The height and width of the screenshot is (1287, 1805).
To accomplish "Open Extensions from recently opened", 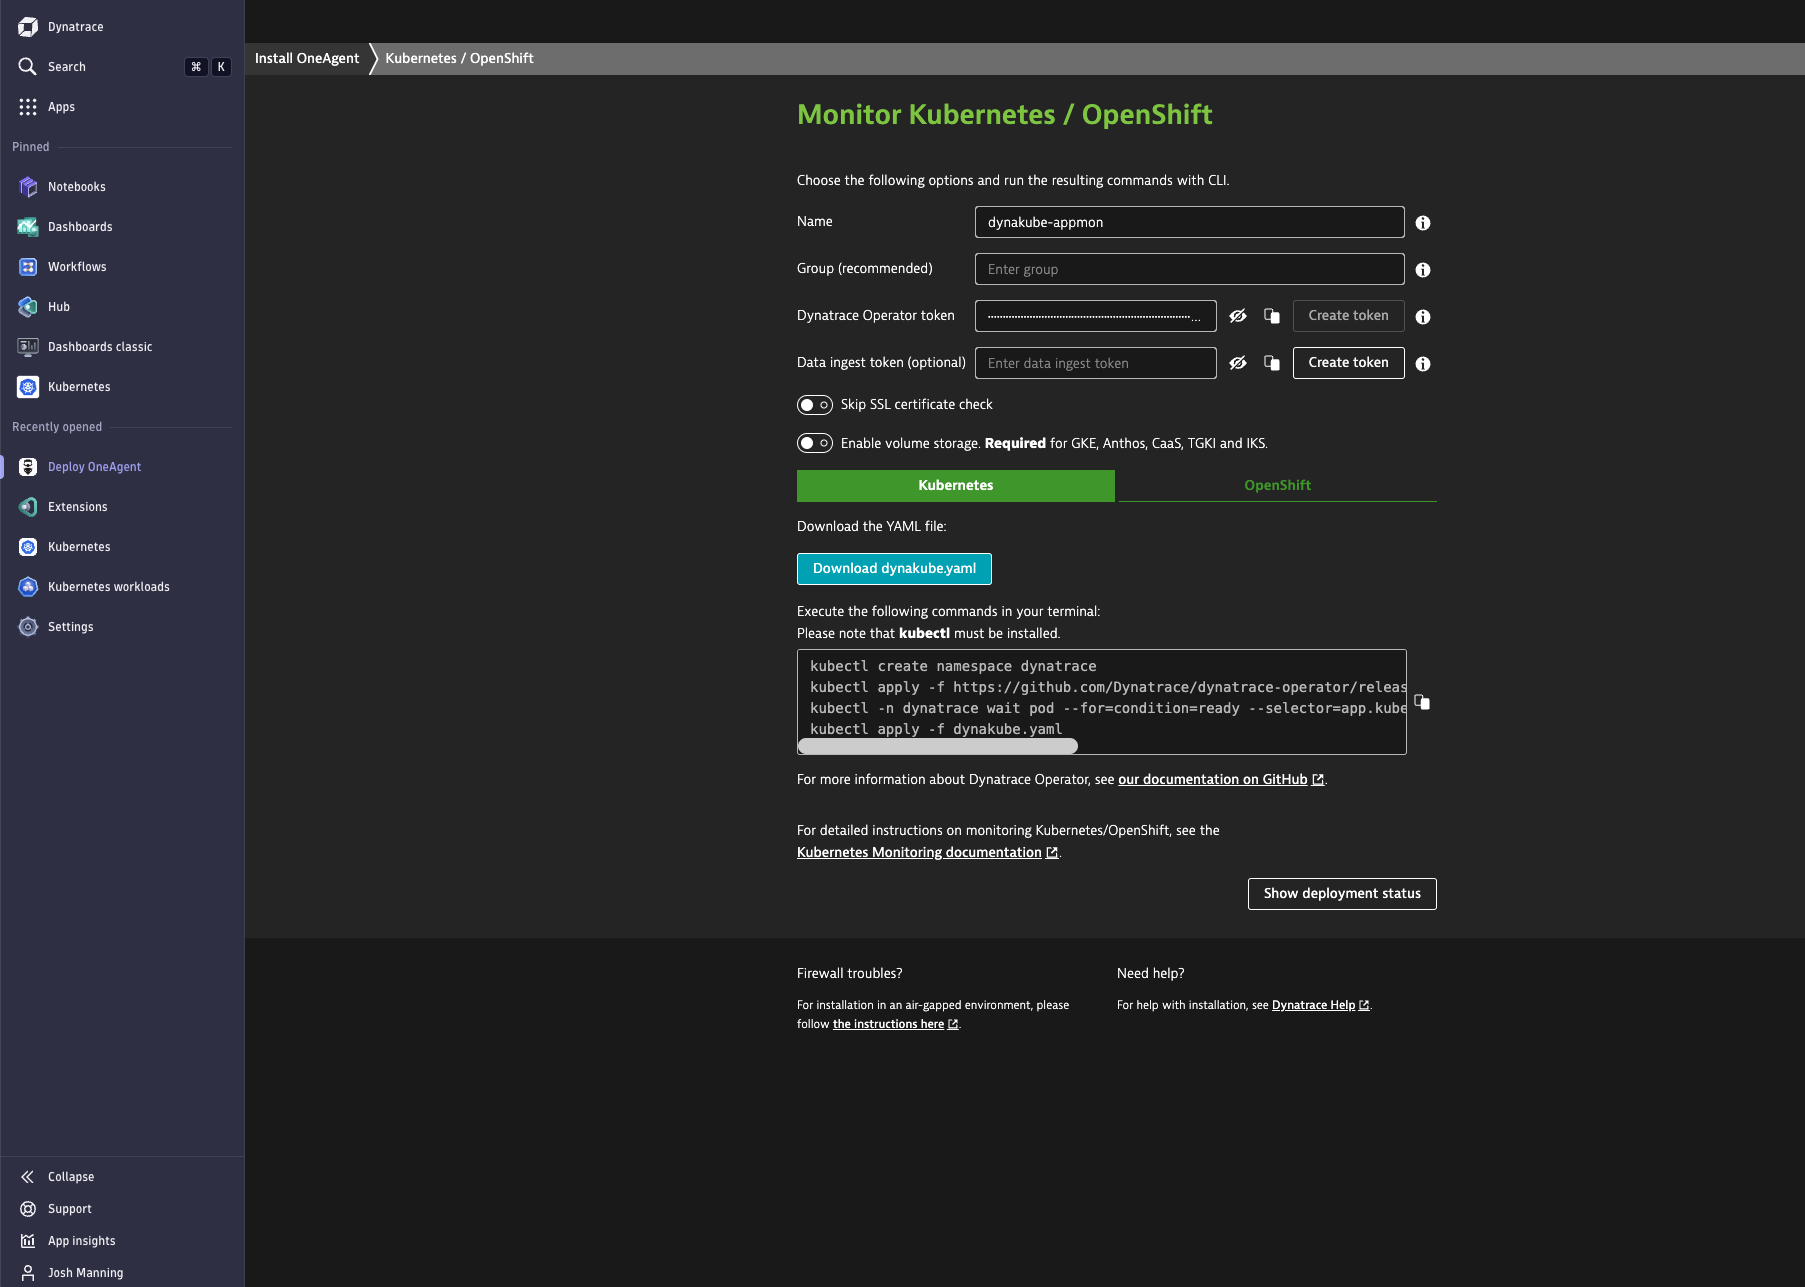I will click(x=77, y=507).
